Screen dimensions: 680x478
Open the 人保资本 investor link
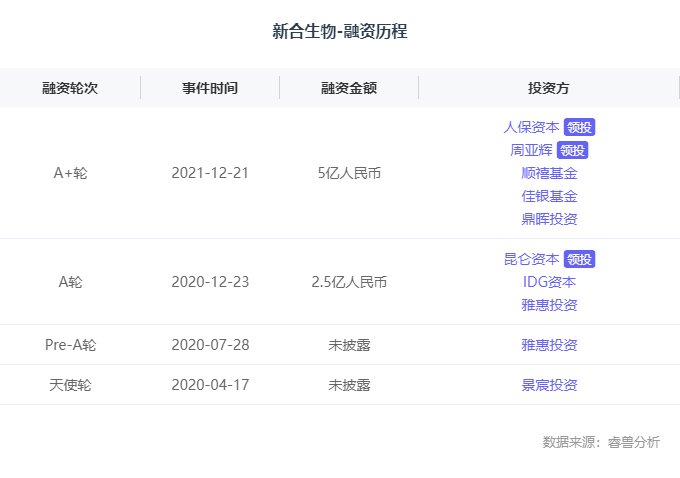(x=531, y=128)
